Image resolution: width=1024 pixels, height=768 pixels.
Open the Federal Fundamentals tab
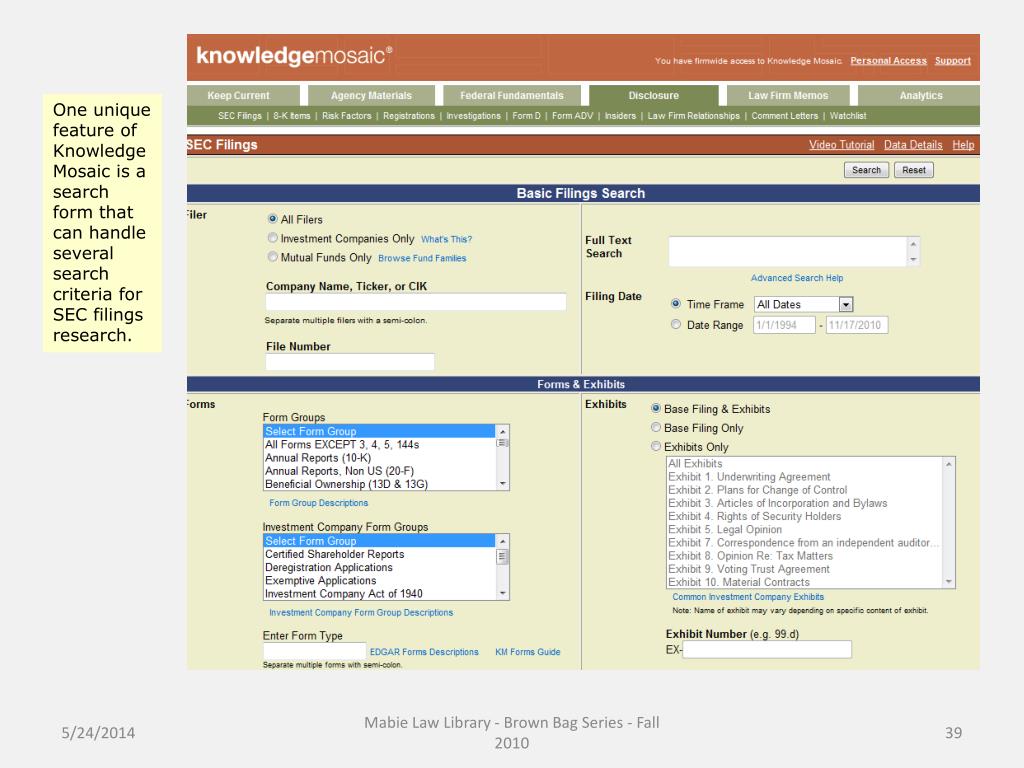click(x=512, y=95)
